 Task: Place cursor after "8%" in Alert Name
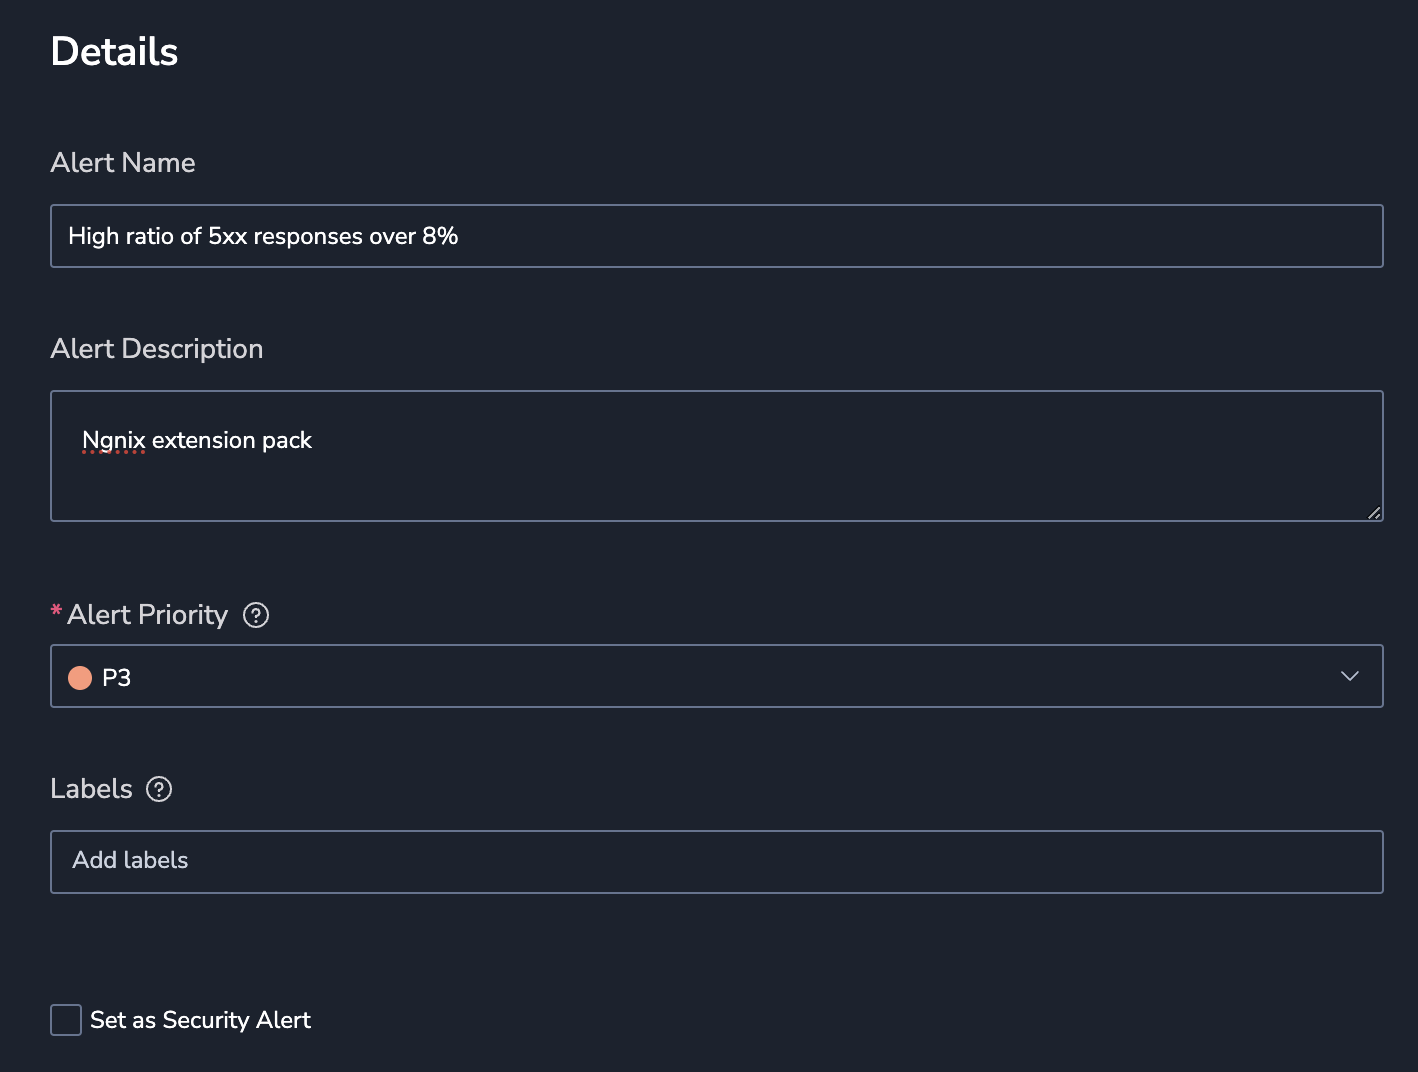click(x=459, y=236)
